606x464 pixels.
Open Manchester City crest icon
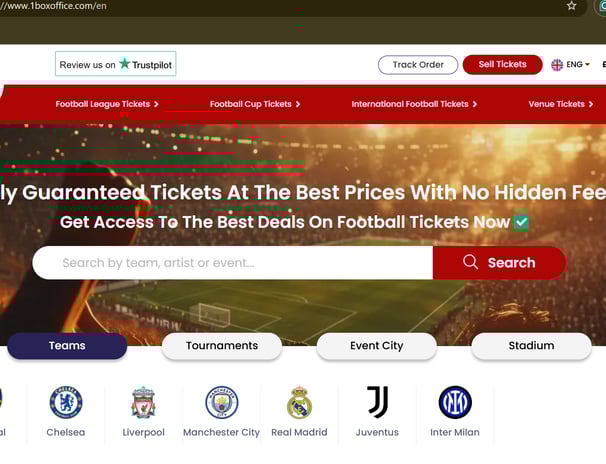click(x=221, y=402)
